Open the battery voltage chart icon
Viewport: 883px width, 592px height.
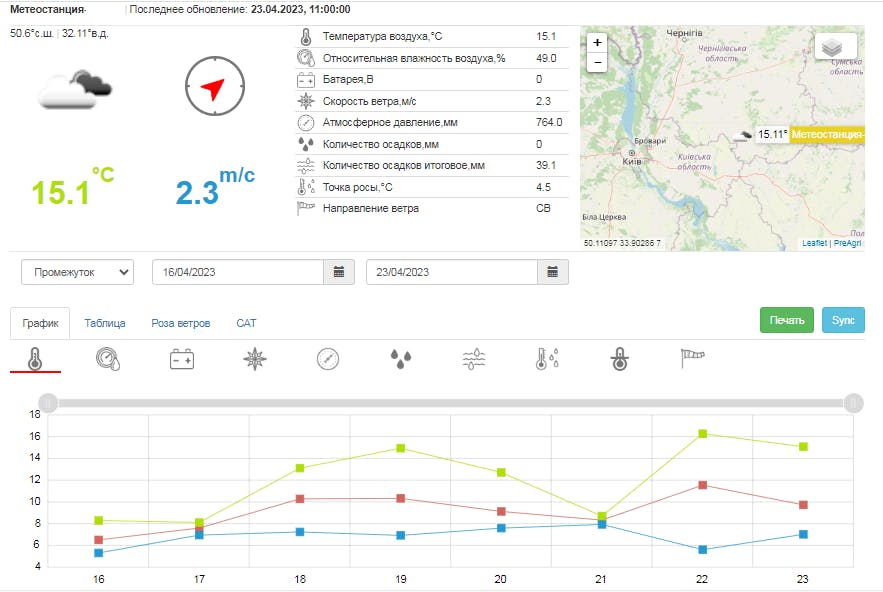[x=181, y=359]
